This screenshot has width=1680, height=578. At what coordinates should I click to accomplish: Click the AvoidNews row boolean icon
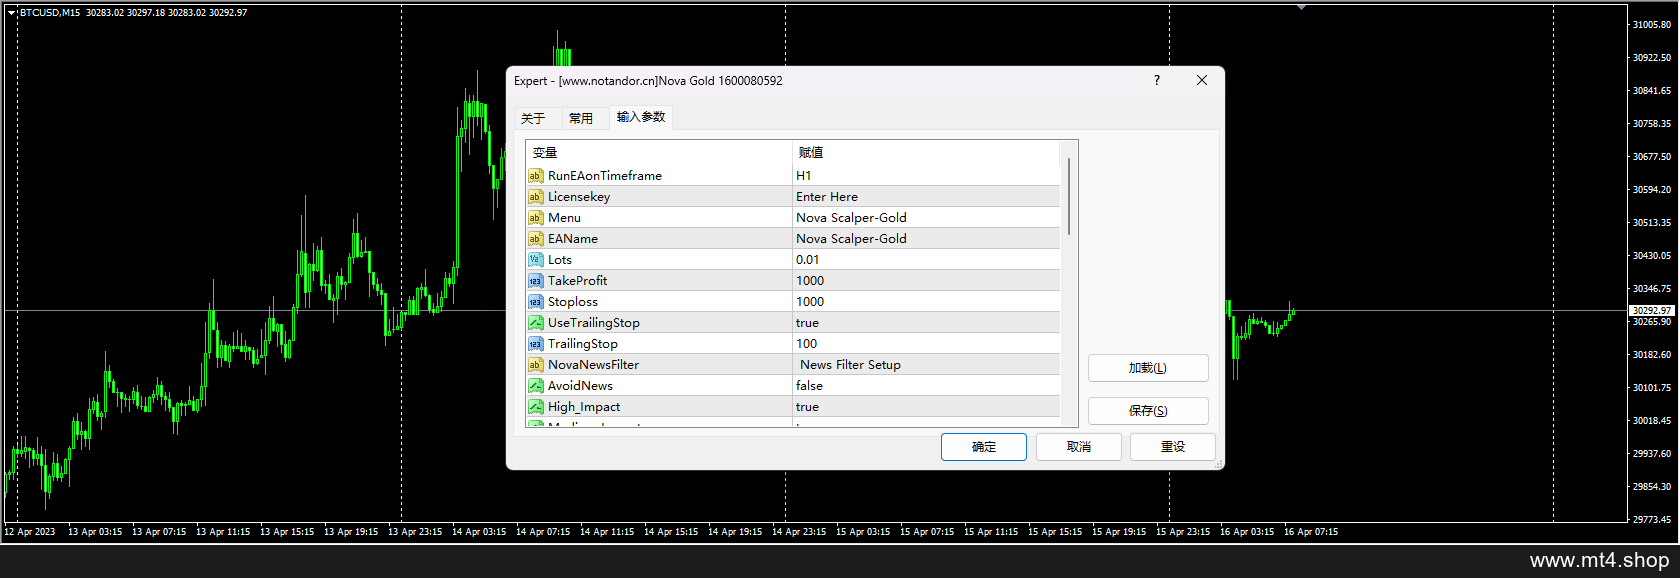tap(535, 386)
